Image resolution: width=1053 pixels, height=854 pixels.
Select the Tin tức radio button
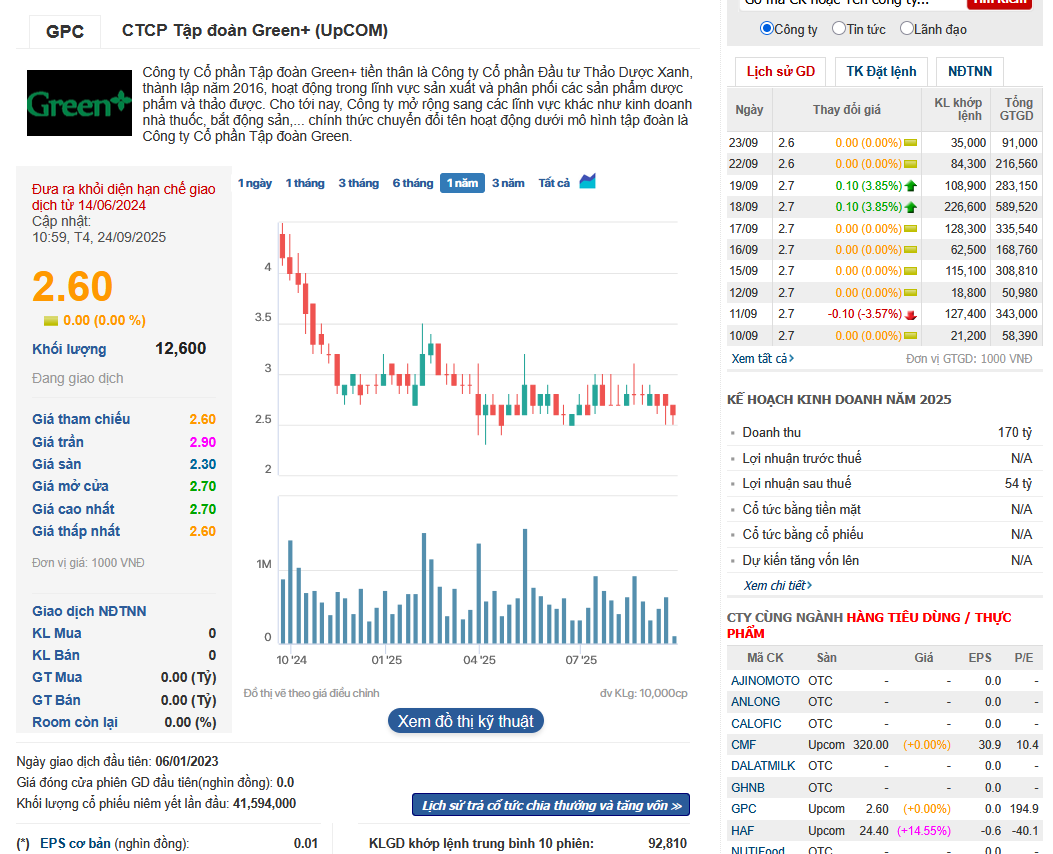click(x=838, y=28)
